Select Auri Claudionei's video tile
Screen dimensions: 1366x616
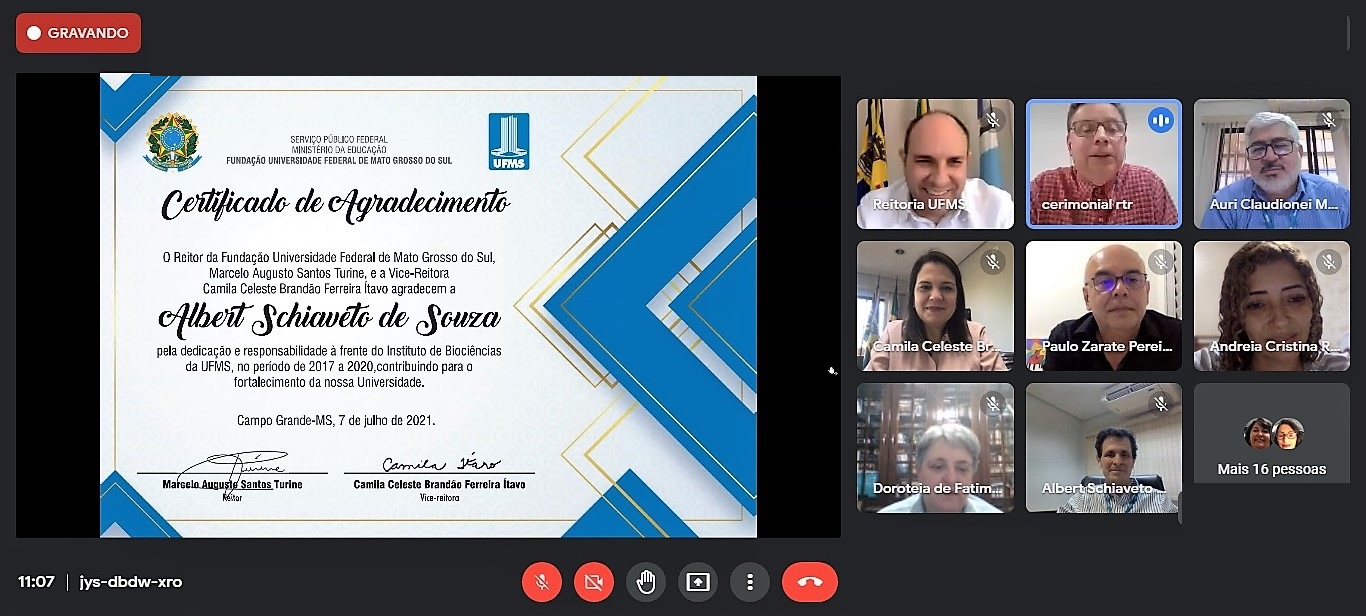coord(1271,164)
